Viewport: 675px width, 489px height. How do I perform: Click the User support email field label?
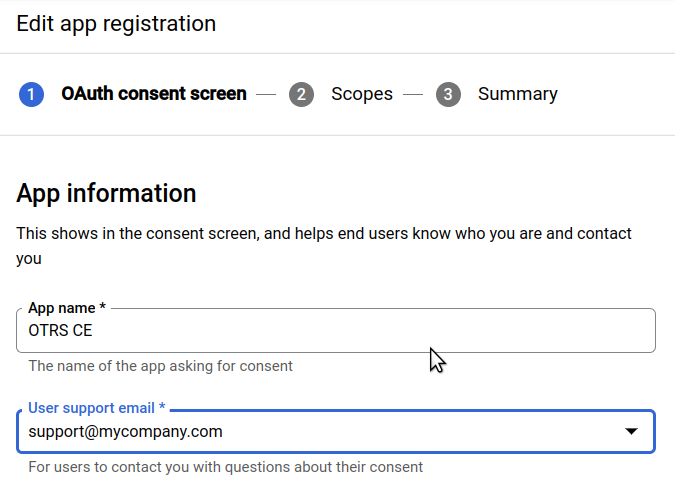91,408
